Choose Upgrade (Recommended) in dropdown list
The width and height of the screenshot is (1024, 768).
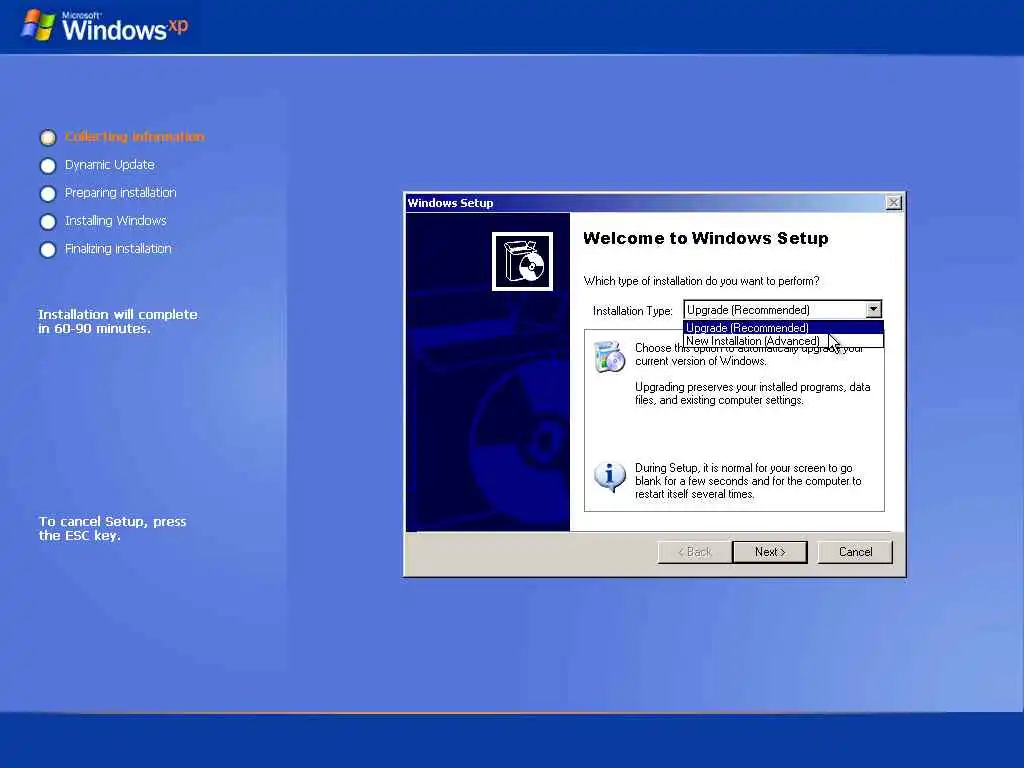[783, 328]
